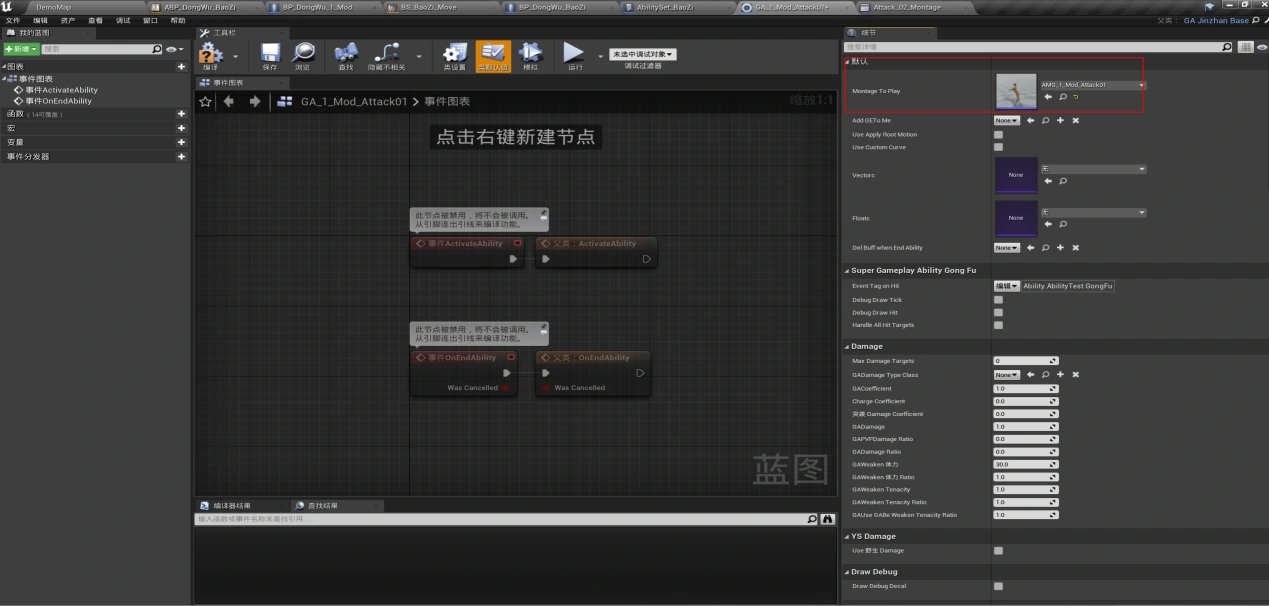The height and width of the screenshot is (606, 1269).
Task: Open Montage To Play asset dropdown
Action: (x=1093, y=85)
